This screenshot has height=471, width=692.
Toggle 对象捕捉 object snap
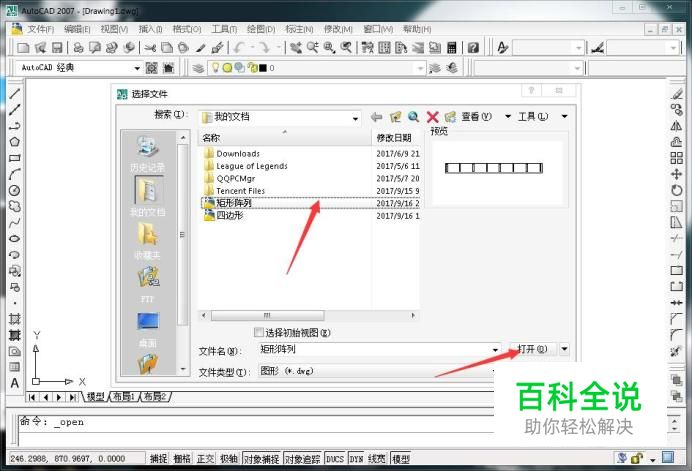[262, 459]
